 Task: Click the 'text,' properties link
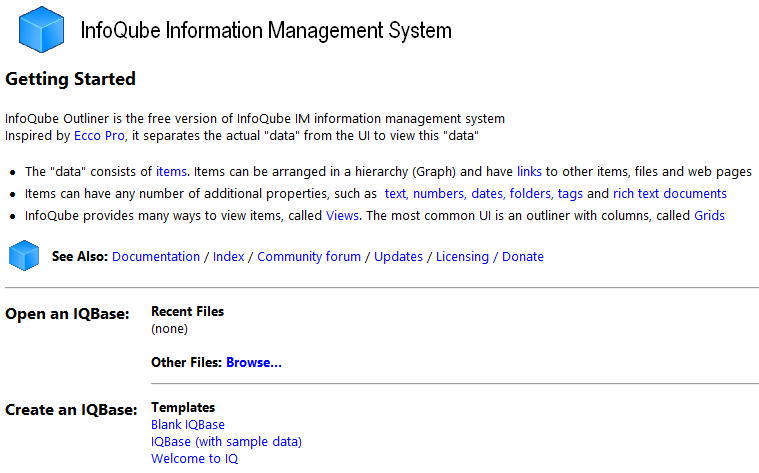coord(396,194)
